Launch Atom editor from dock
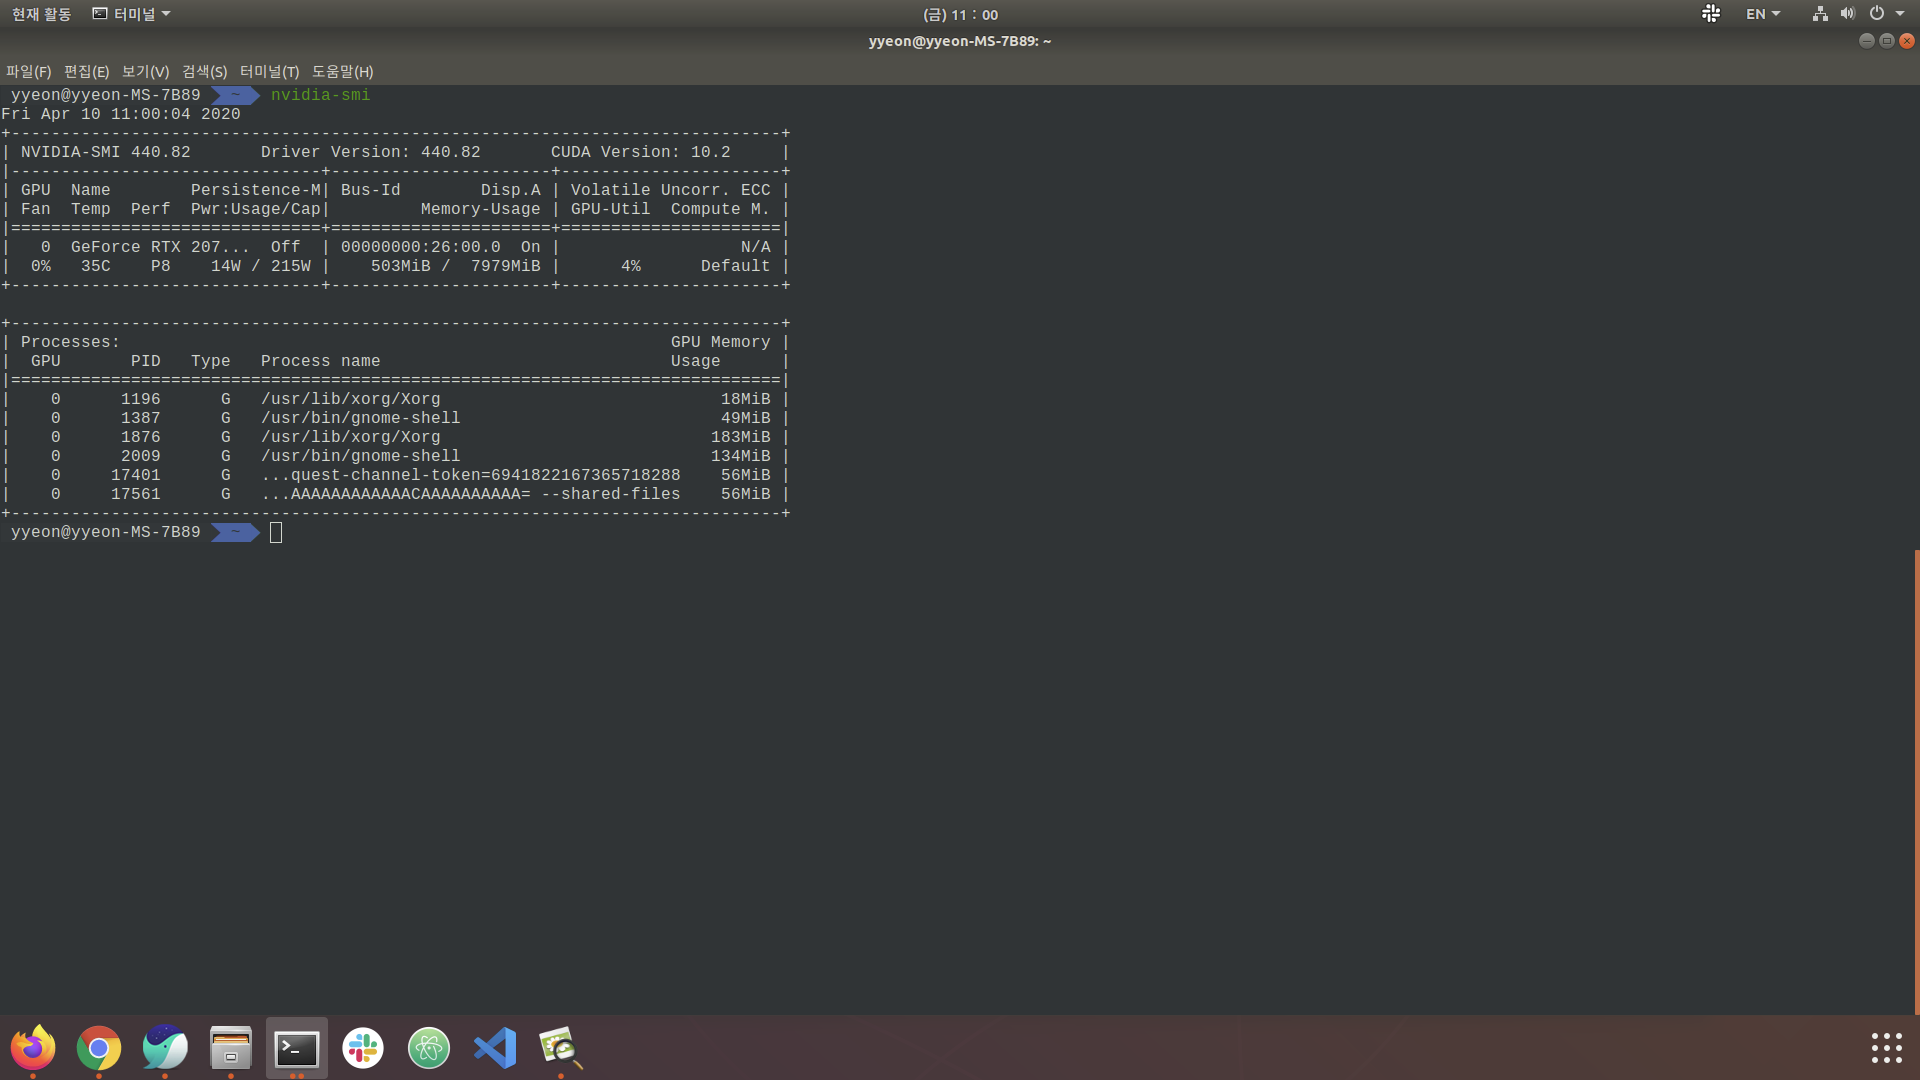 [429, 1048]
